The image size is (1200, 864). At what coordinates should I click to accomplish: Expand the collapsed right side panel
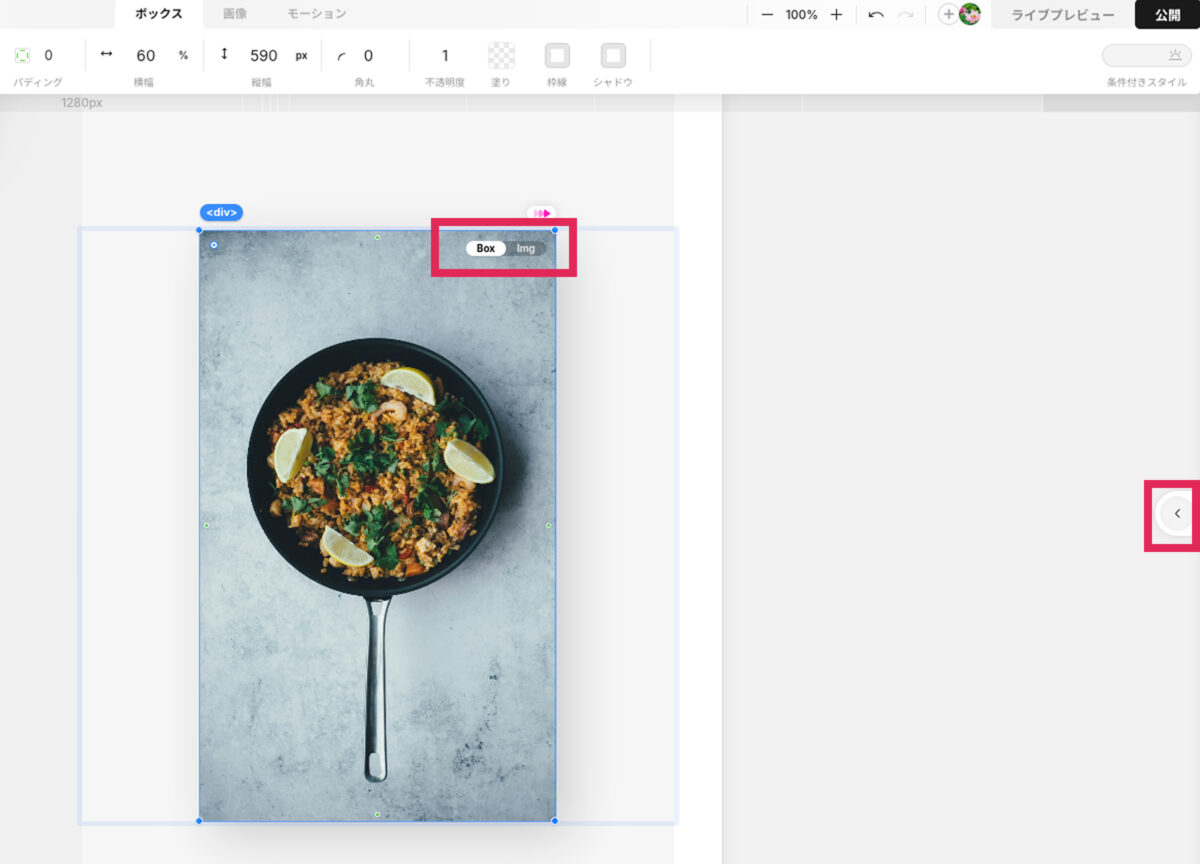tap(1177, 514)
